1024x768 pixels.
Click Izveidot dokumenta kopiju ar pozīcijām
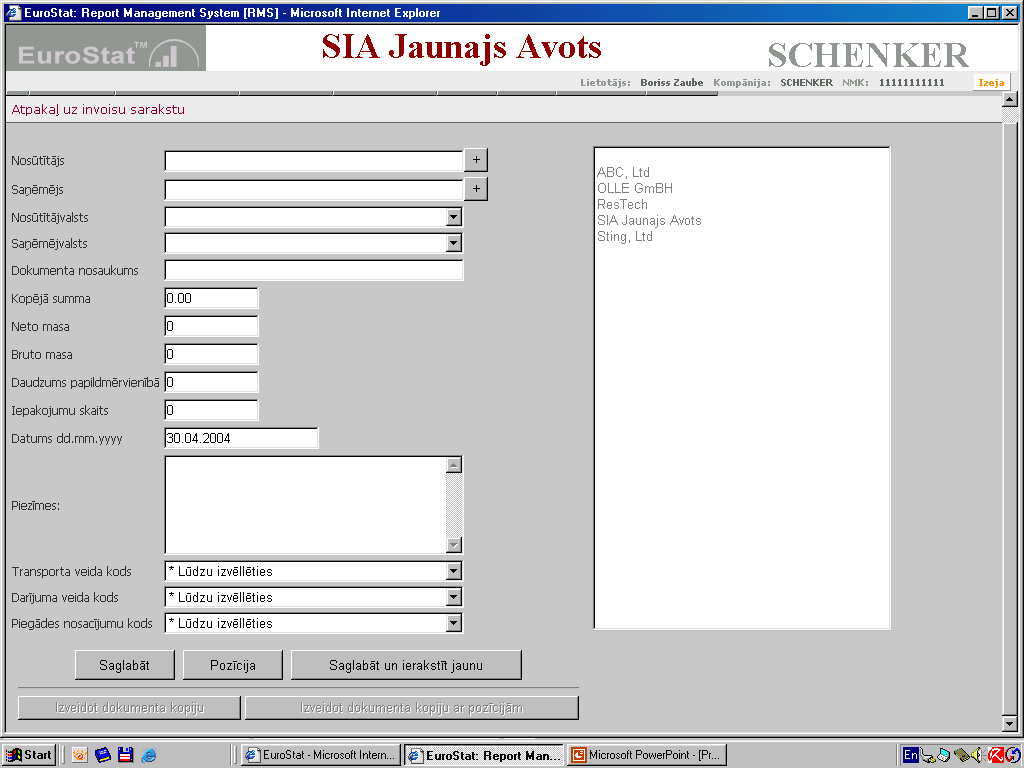click(411, 708)
